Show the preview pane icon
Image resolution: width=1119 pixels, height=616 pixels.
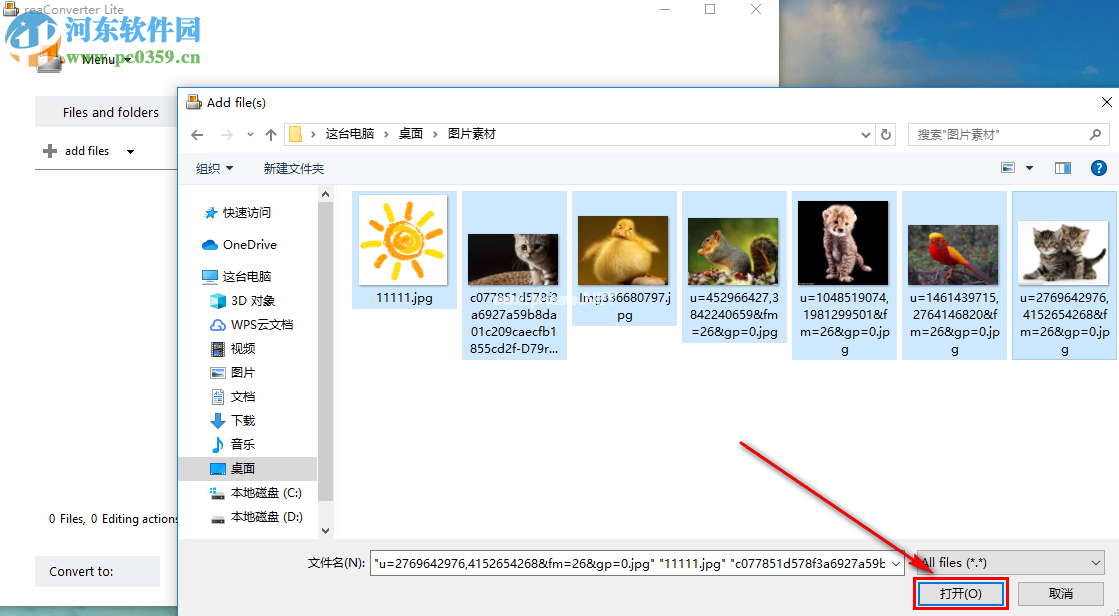pyautogui.click(x=1062, y=167)
